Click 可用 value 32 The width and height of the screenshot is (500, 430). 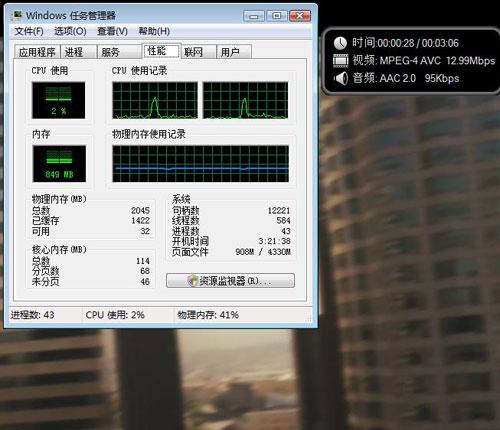[145, 231]
